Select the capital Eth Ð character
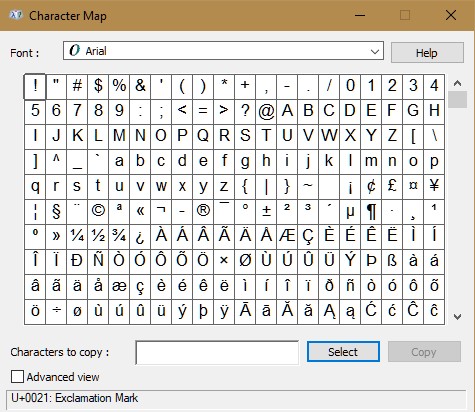Screen dimensions: 475x412 pos(77,262)
